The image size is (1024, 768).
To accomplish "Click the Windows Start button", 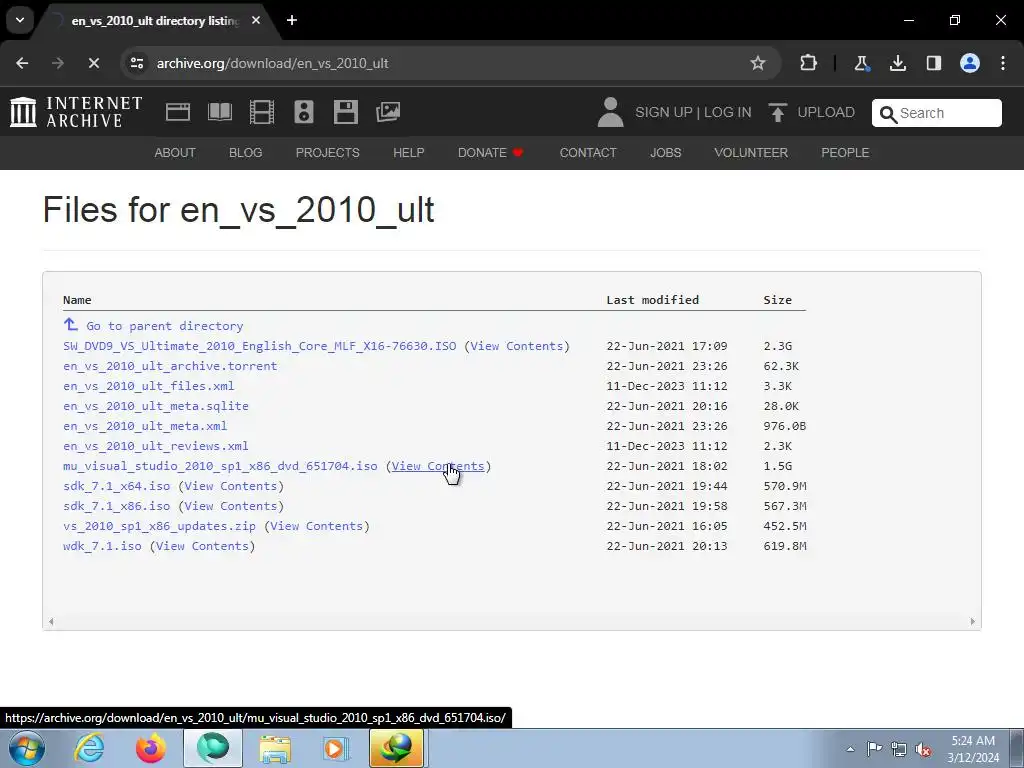I will click(27, 748).
